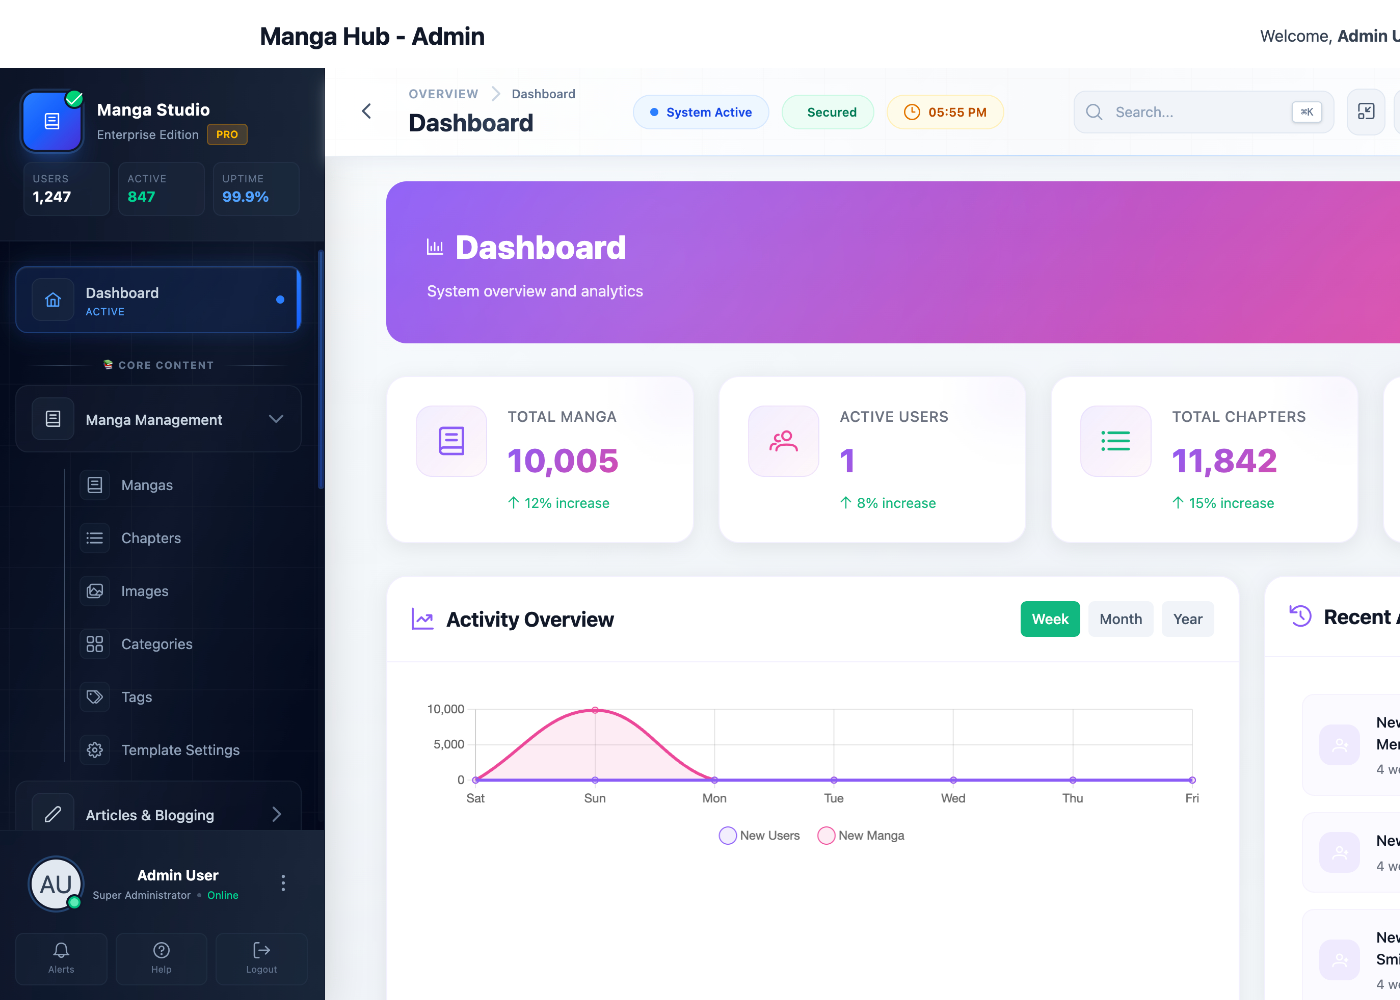This screenshot has width=1400, height=1000.
Task: Click the Manga Management document icon
Action: [x=53, y=419]
